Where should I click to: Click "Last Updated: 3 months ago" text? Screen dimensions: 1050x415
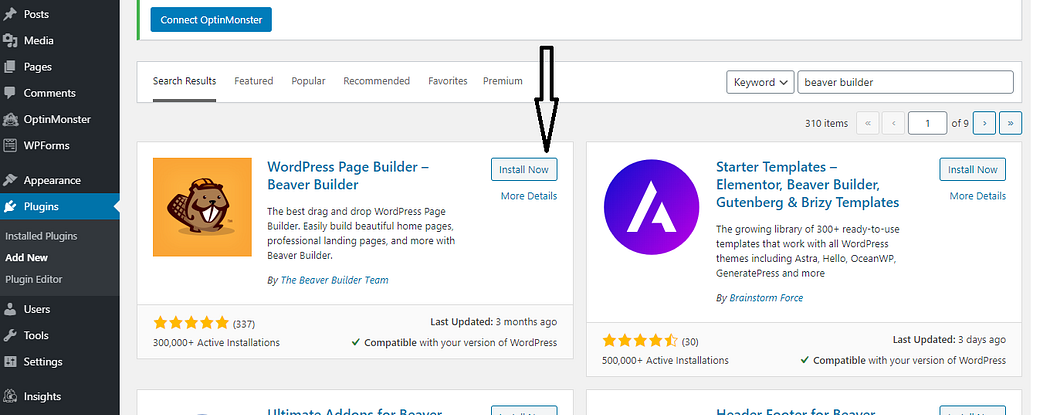[x=494, y=322]
